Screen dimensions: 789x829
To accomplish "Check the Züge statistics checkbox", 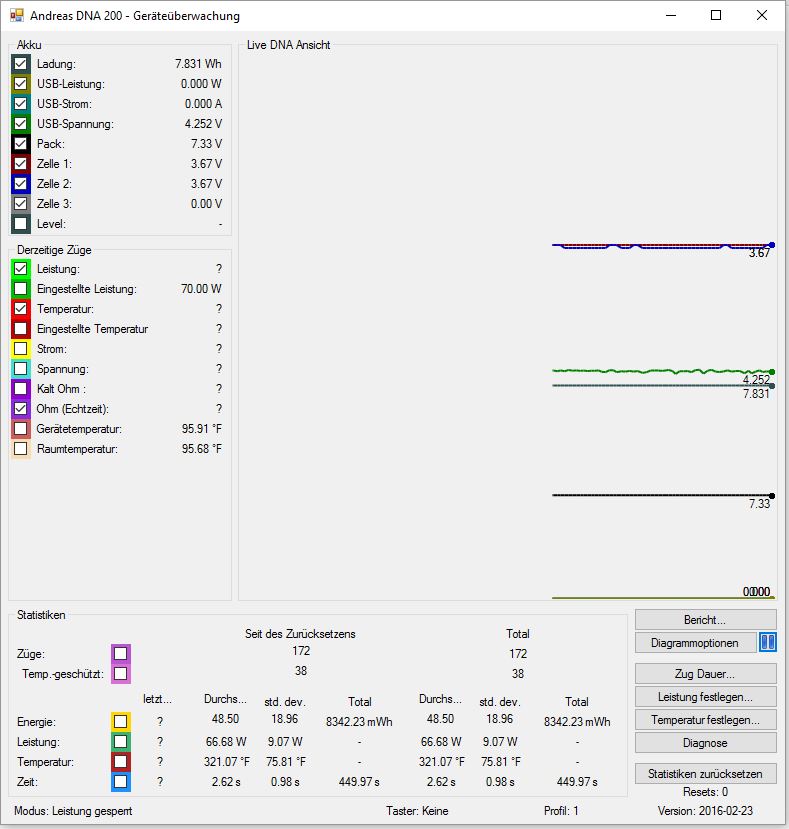I will tap(121, 654).
